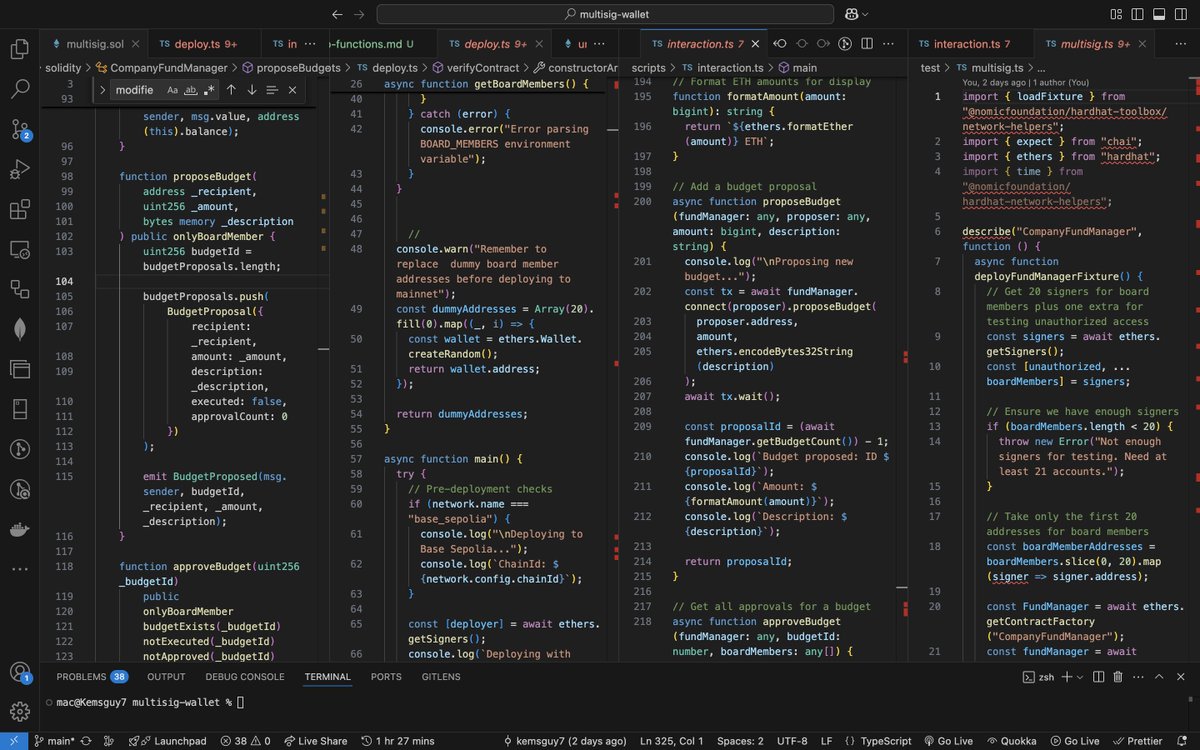Close the find widget
This screenshot has width=1200, height=750.
(292, 90)
